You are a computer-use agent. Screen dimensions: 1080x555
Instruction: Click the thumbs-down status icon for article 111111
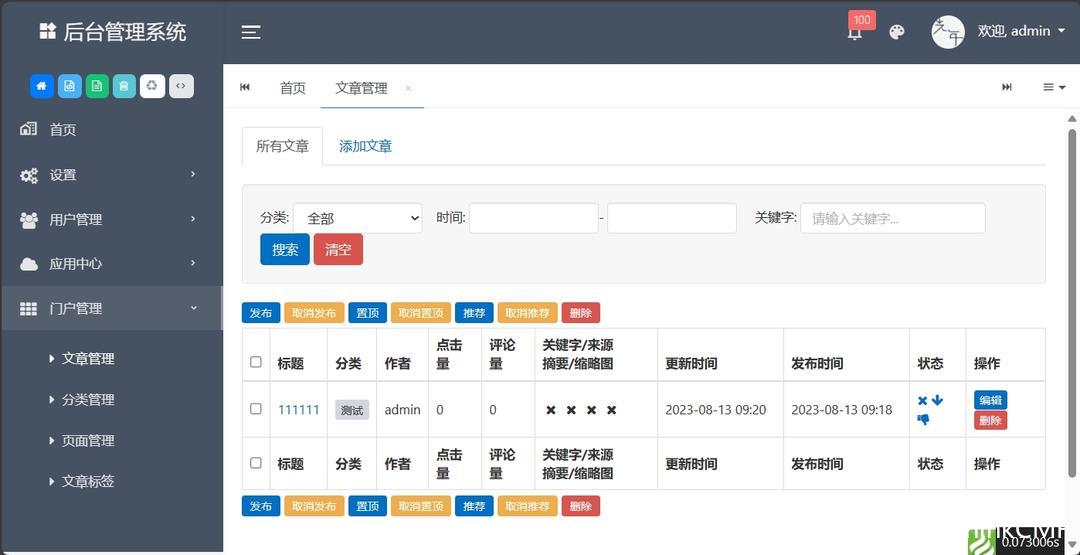click(923, 420)
